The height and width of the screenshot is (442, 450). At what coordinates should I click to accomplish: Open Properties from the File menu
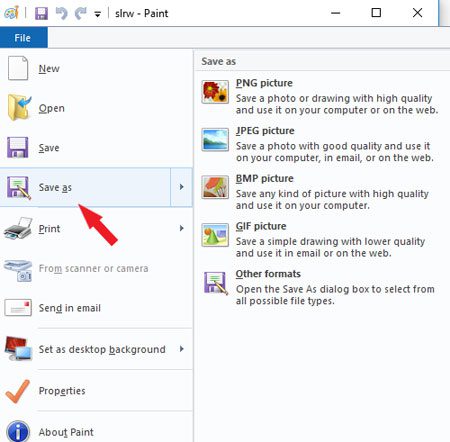(x=62, y=391)
